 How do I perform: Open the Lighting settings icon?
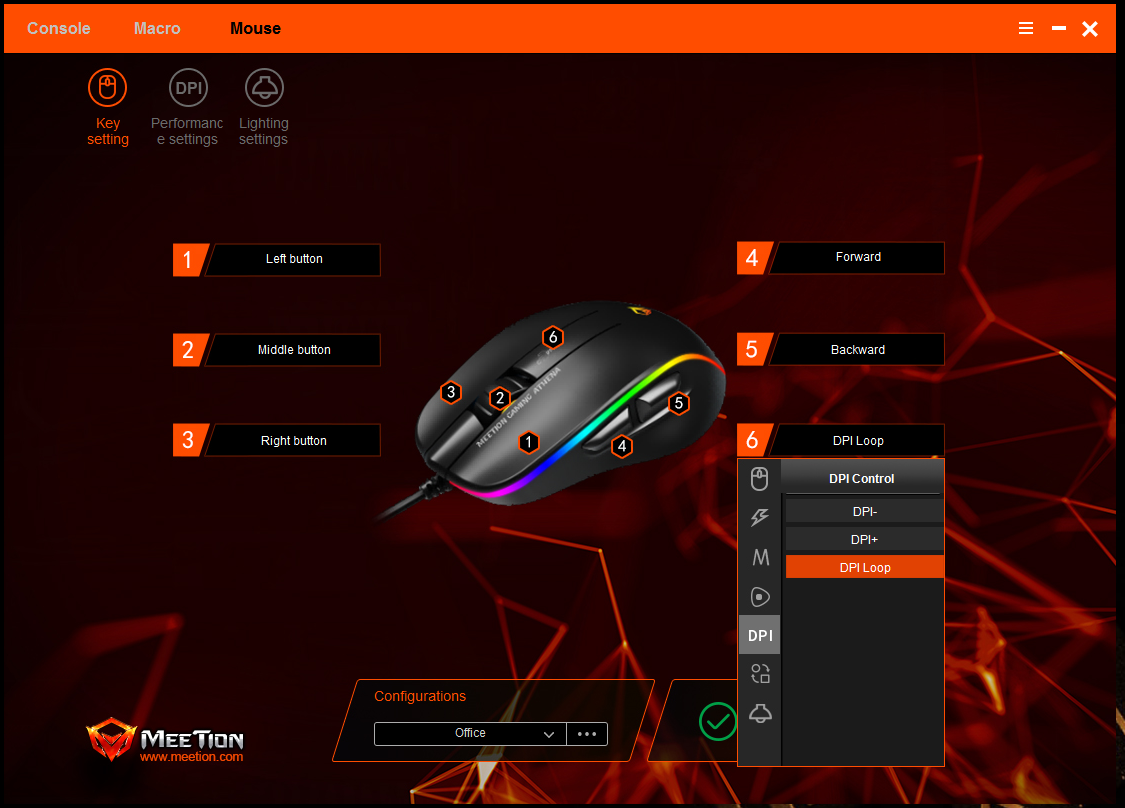coord(263,87)
